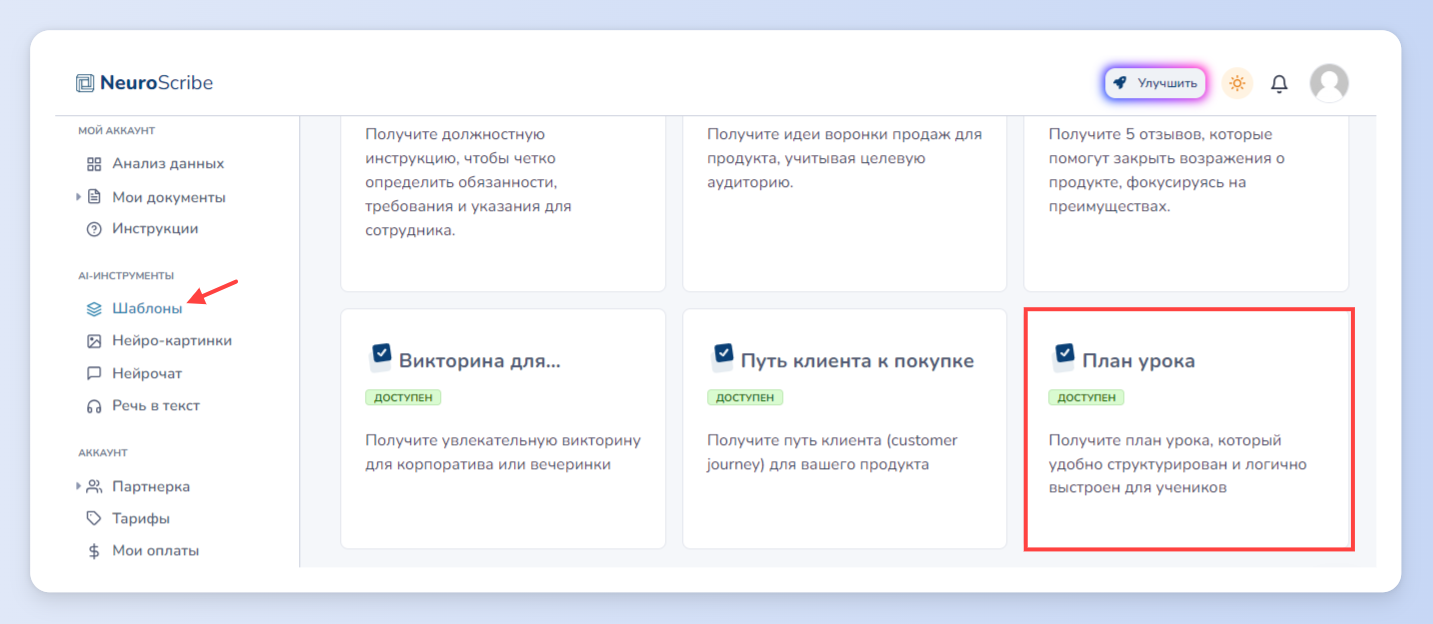Screen dimensions: 1433x624
Task: Click the Мои документы file icon
Action: (x=94, y=197)
